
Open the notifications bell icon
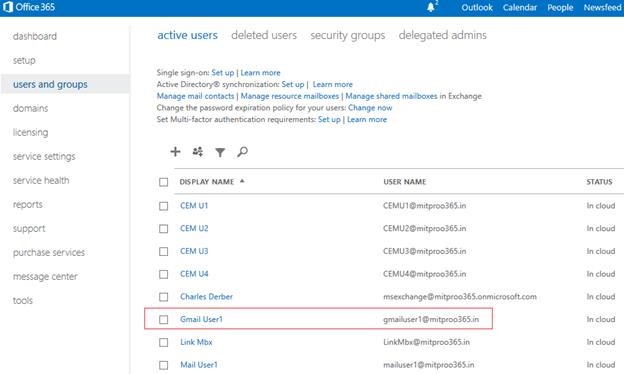pyautogui.click(x=431, y=7)
